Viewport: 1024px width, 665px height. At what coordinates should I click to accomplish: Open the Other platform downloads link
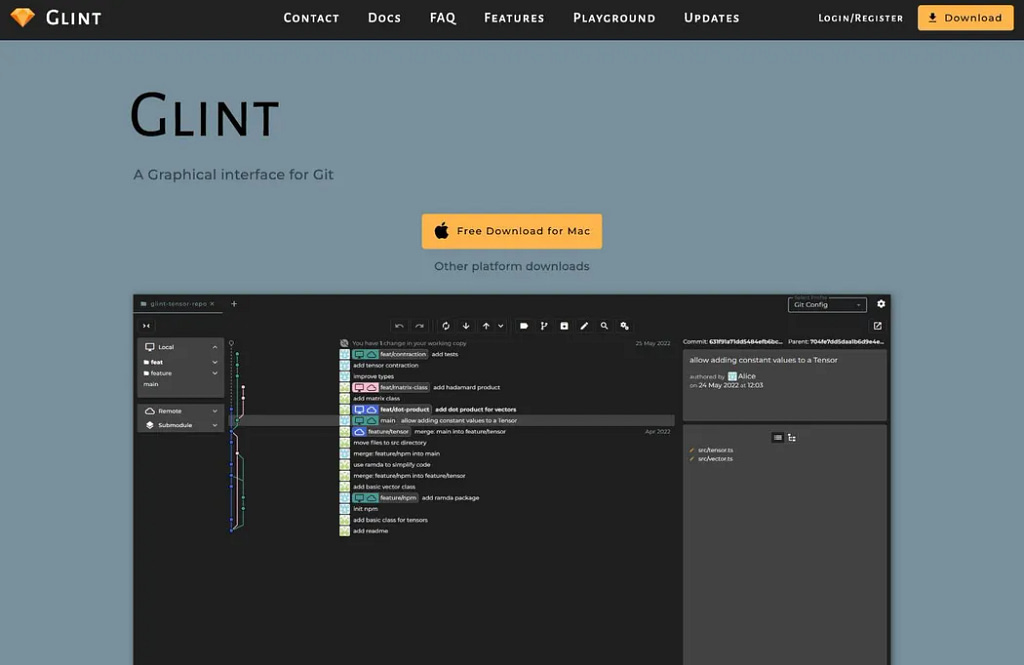[512, 267]
